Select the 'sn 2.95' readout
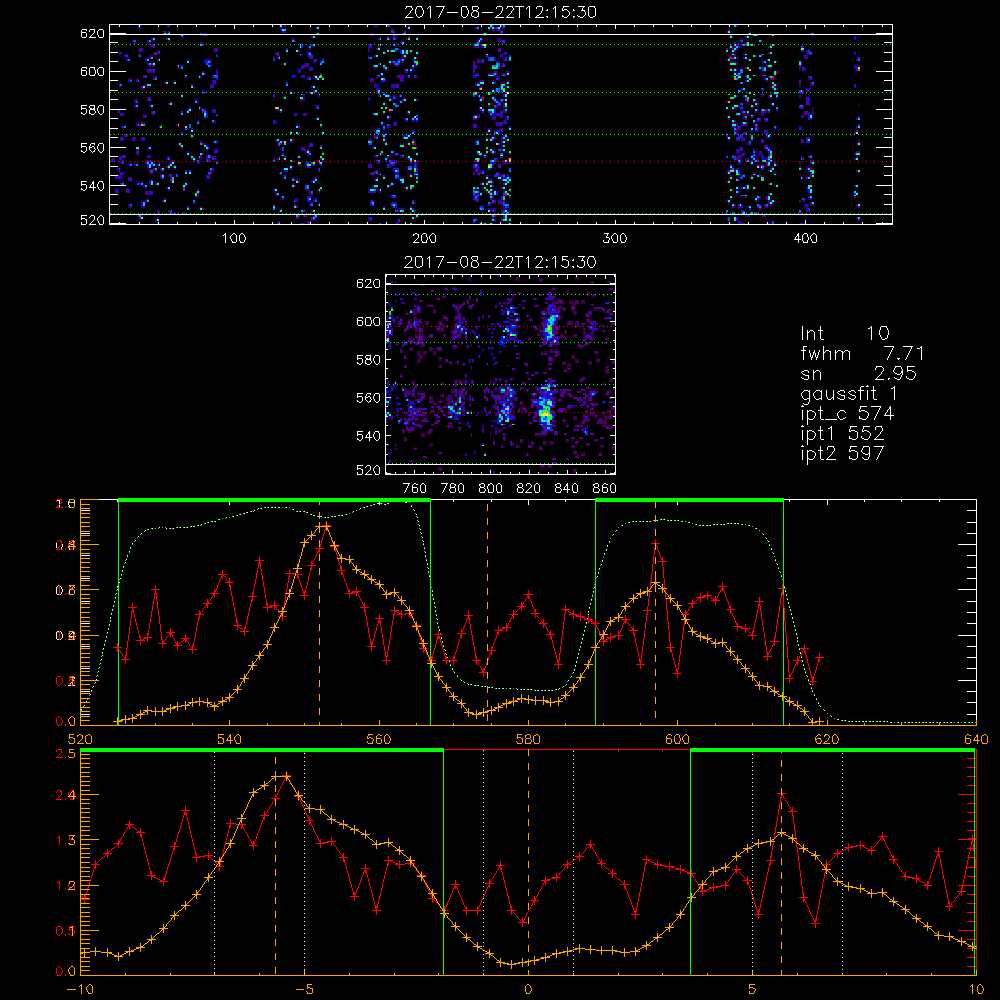 [858, 373]
